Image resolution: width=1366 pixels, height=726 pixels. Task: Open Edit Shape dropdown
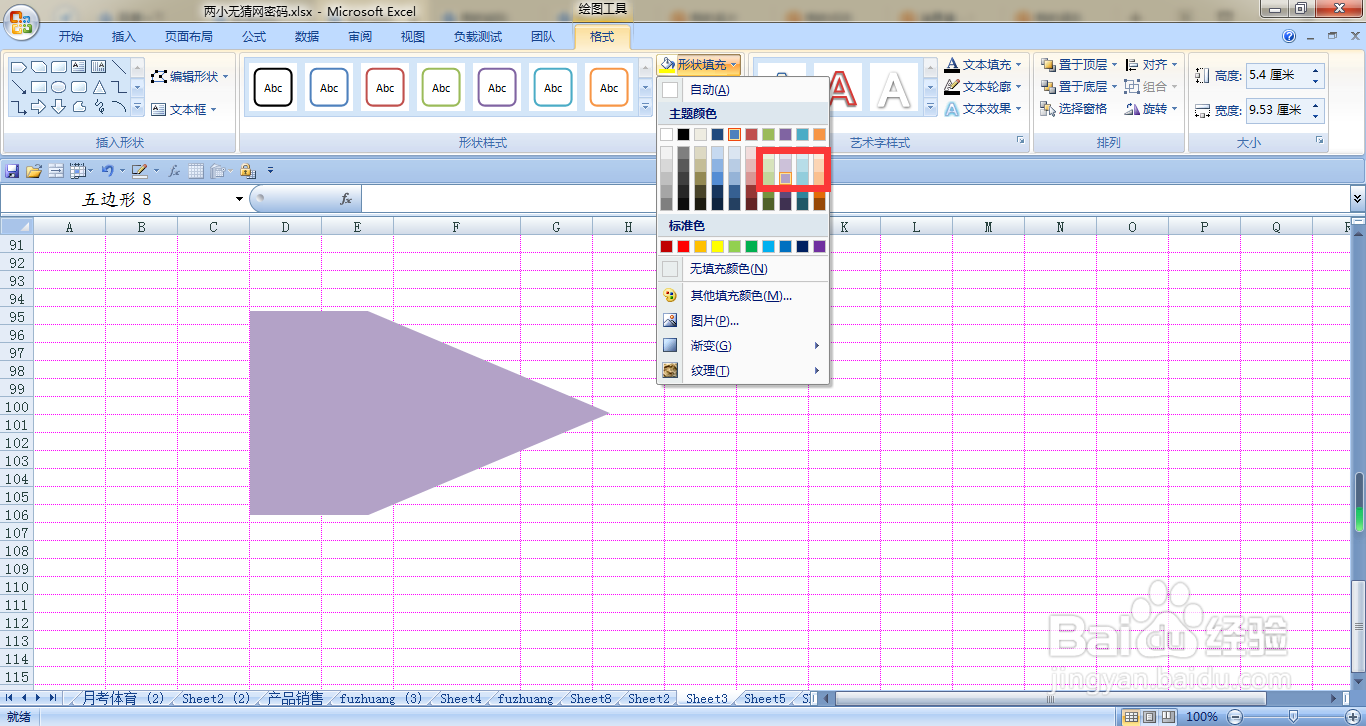[x=190, y=76]
